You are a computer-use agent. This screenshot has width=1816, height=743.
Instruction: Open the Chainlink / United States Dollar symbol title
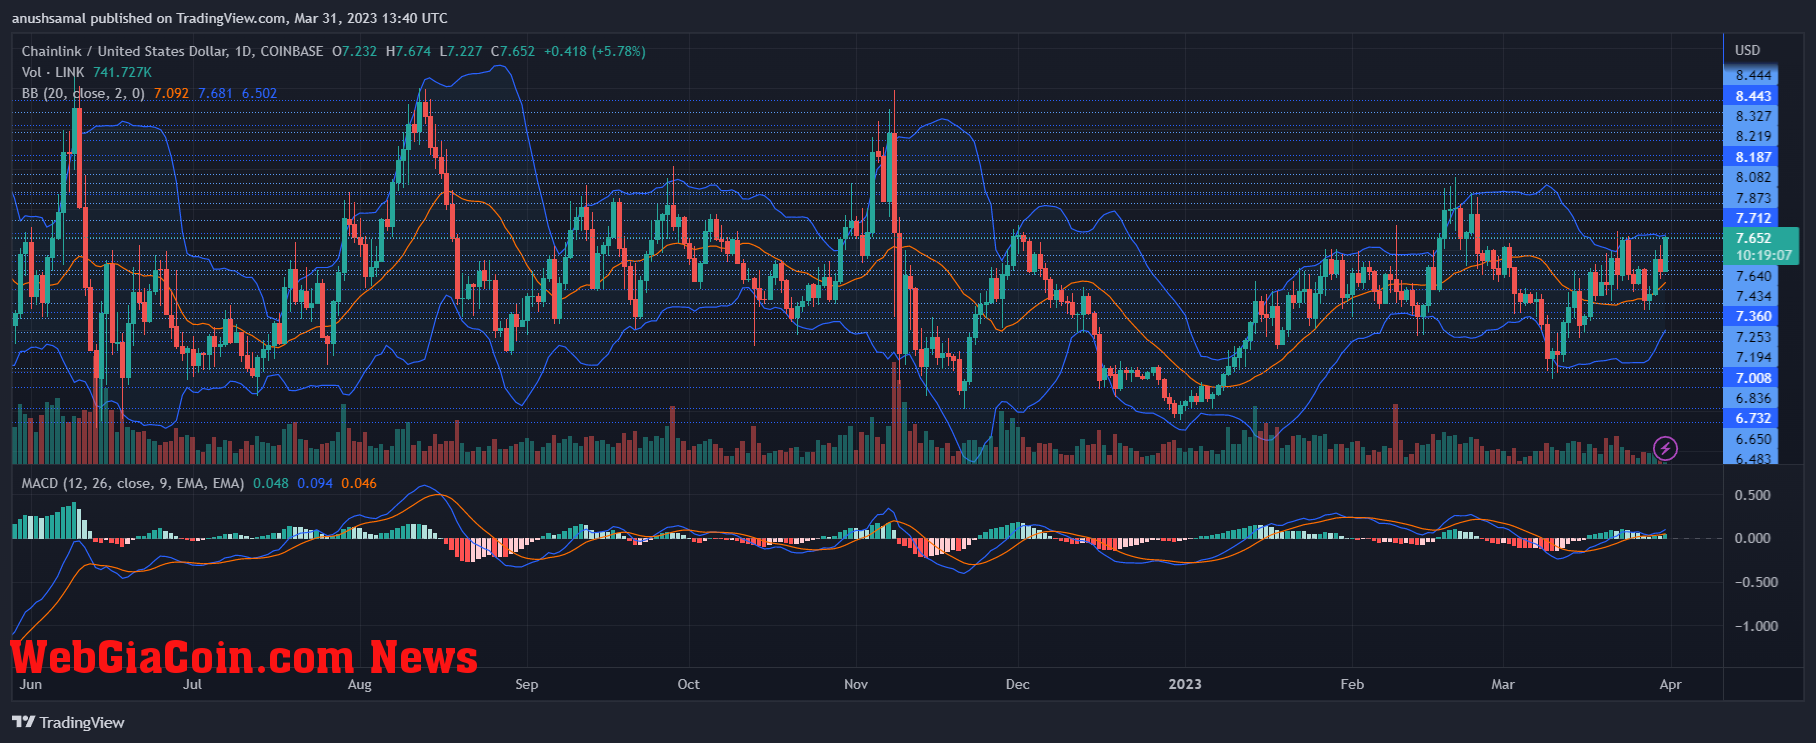173,51
